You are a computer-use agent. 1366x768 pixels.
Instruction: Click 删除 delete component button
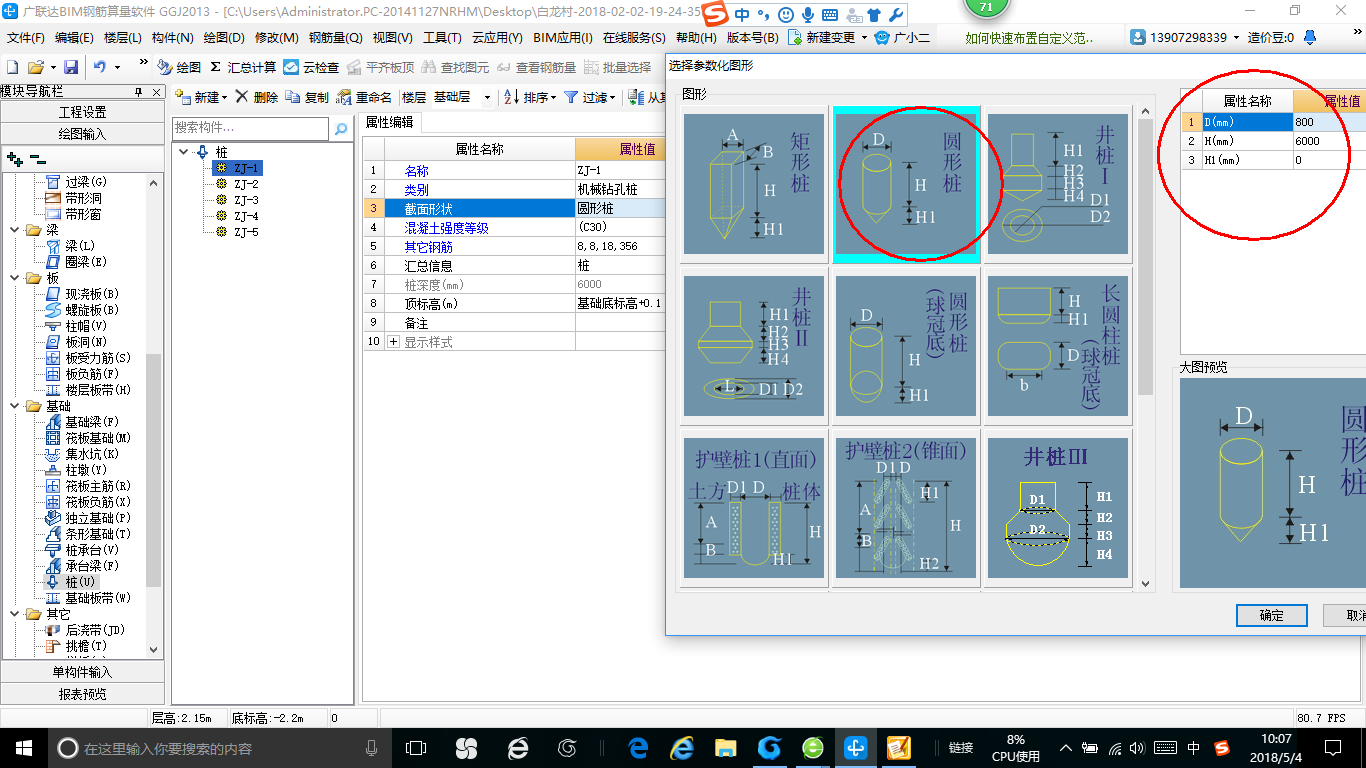257,97
